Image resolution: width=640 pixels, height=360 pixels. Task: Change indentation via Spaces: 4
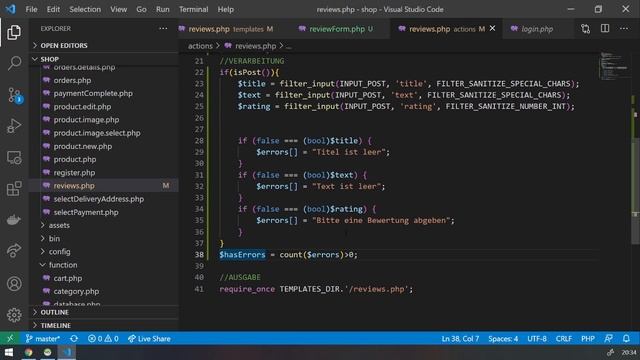click(x=503, y=339)
